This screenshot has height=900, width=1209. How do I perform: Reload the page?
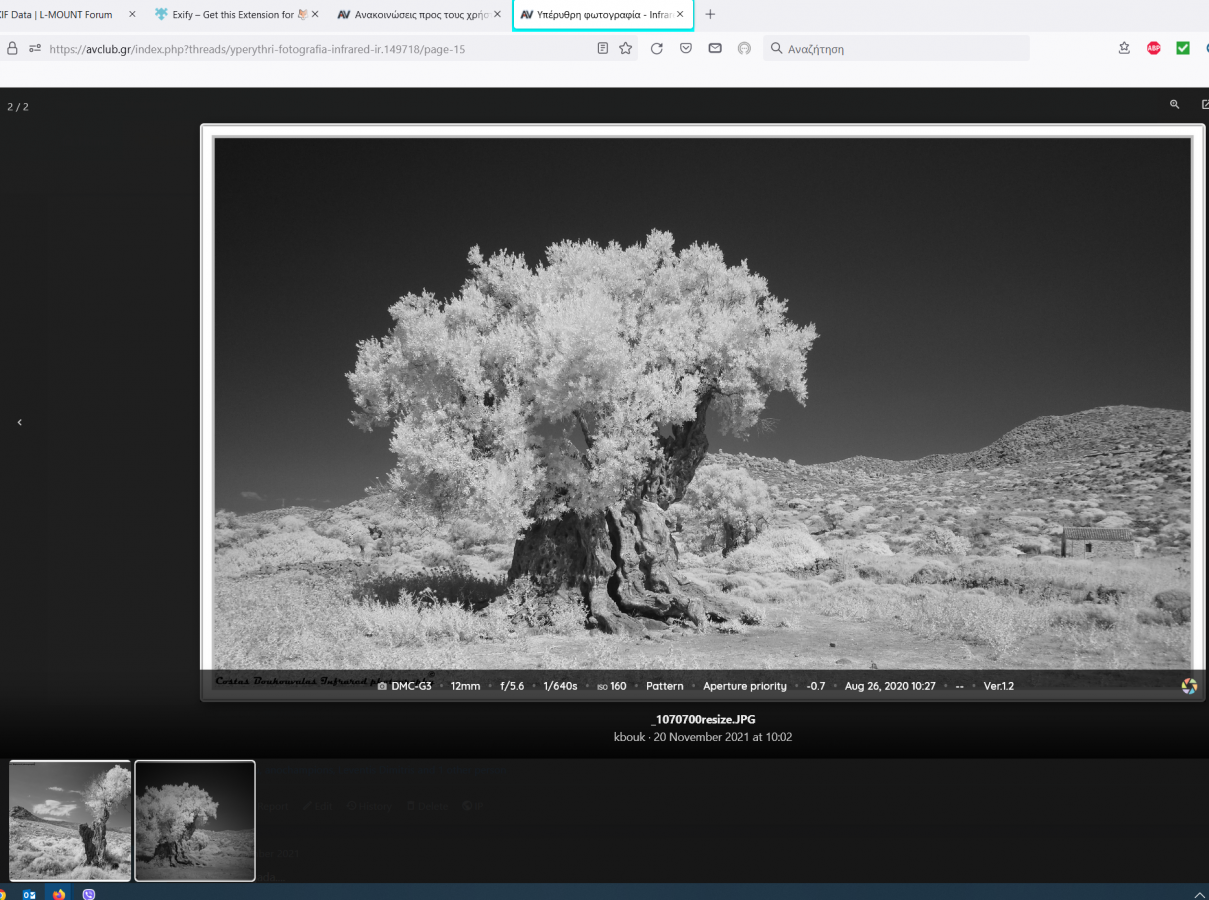click(x=657, y=48)
